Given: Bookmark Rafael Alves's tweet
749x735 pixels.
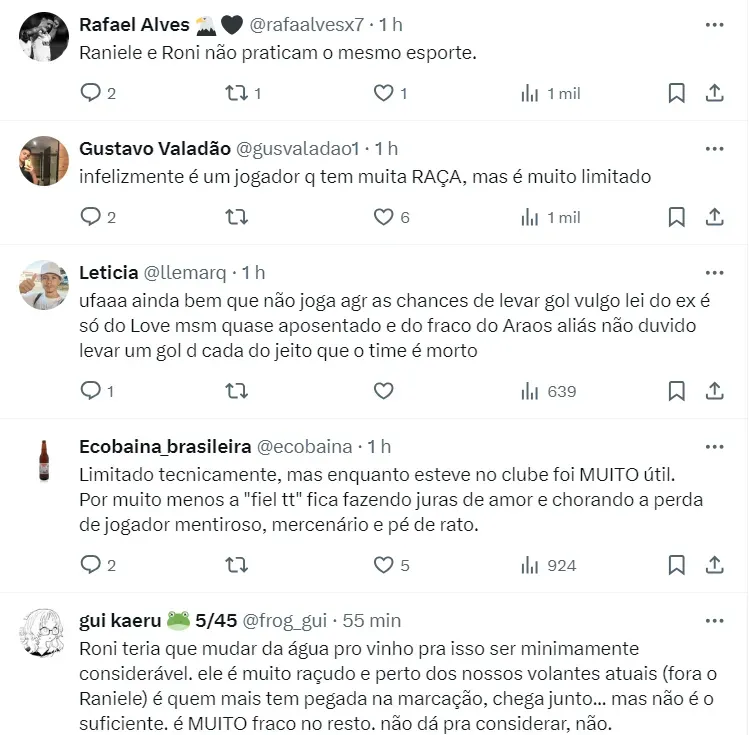Looking at the screenshot, I should 676,93.
